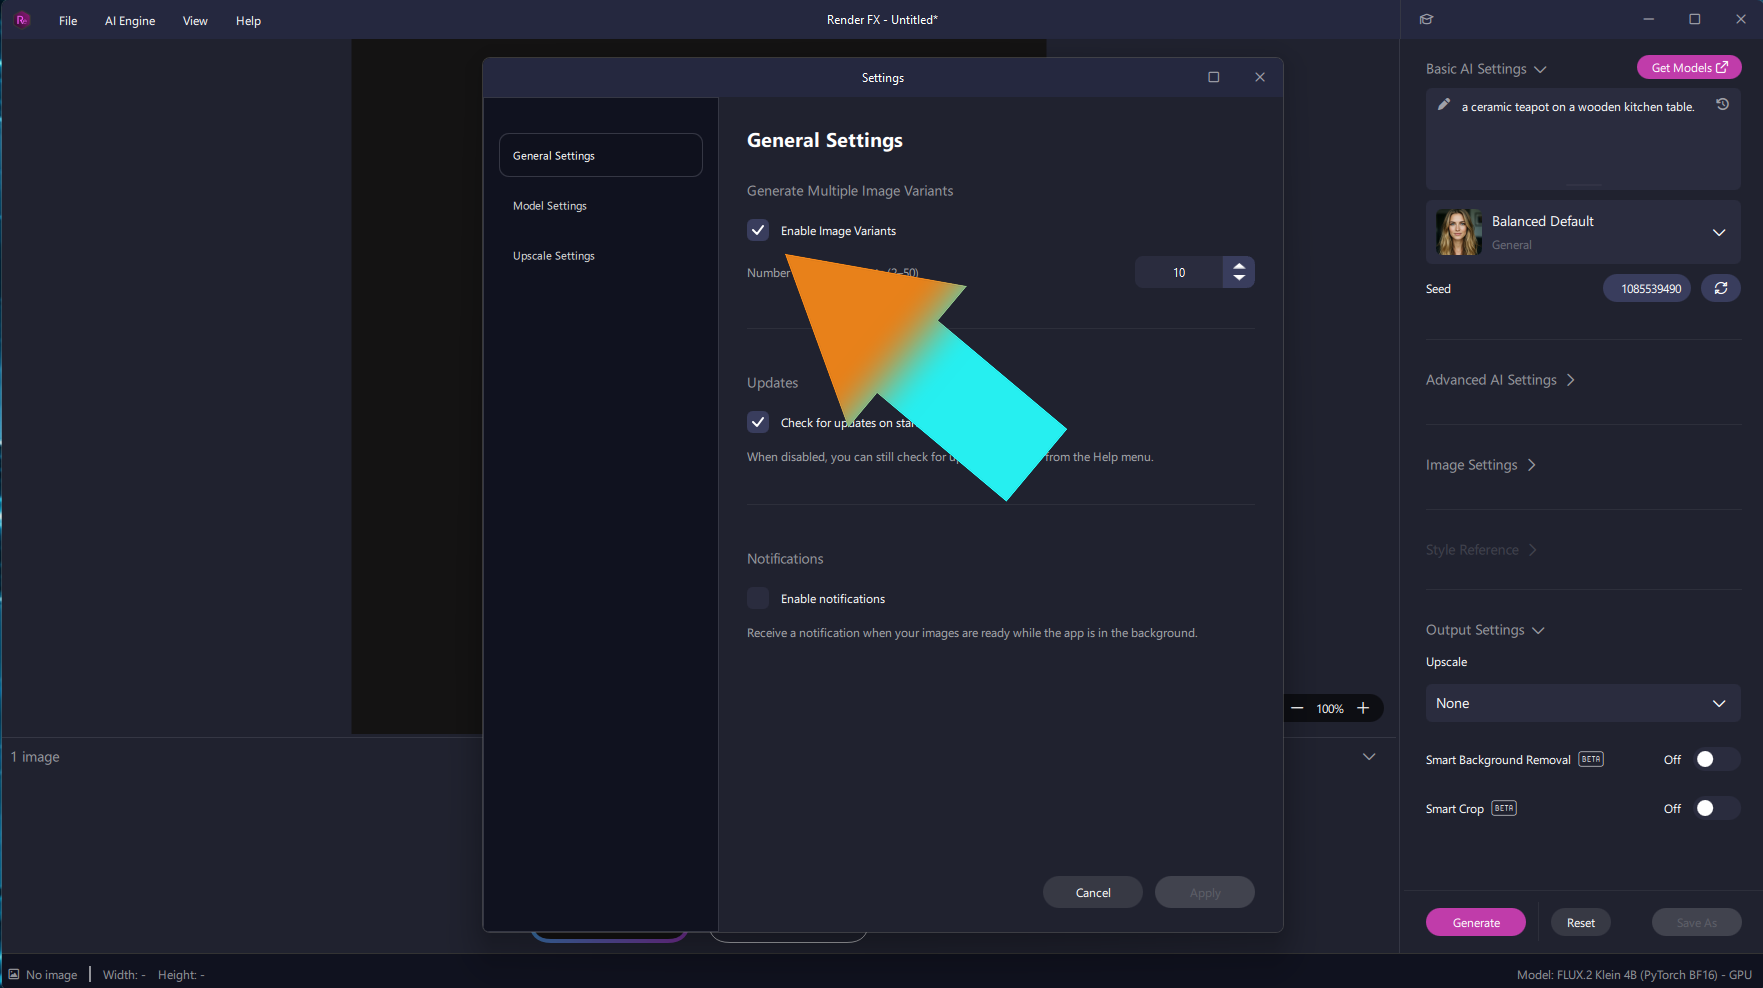Zoom out with the minus icon
Screen dimensions: 1763x988
1297,708
